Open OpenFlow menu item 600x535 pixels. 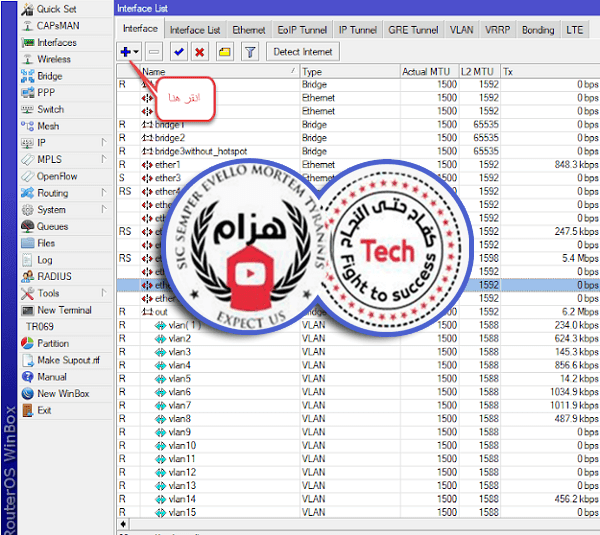coord(65,176)
